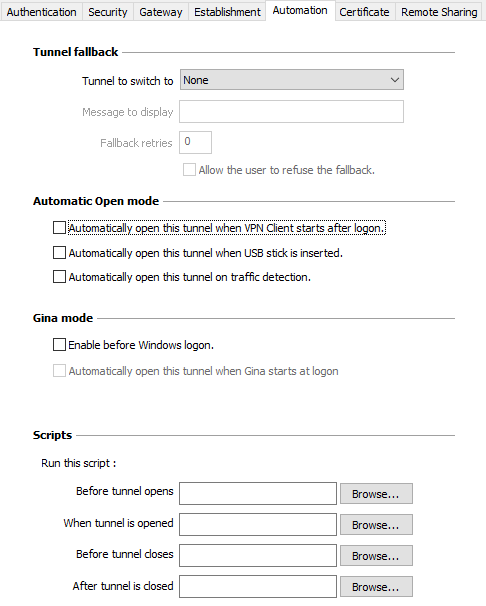Focus the Before tunnel closes script field
This screenshot has width=486, height=606.
[258, 555]
